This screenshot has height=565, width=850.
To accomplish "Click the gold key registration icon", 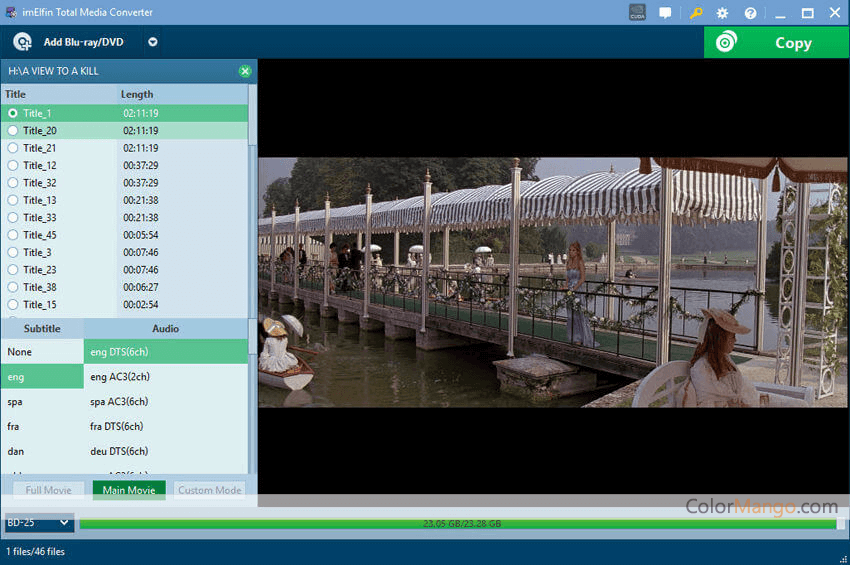I will click(x=696, y=13).
